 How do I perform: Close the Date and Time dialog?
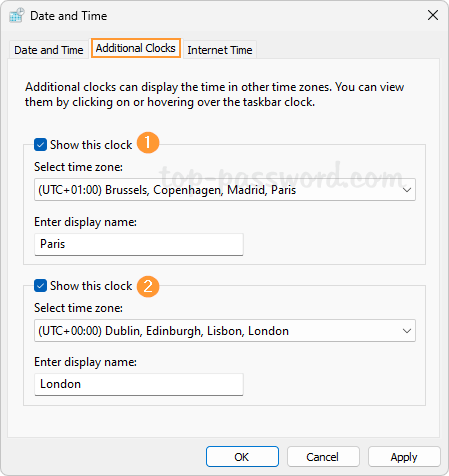pos(433,15)
